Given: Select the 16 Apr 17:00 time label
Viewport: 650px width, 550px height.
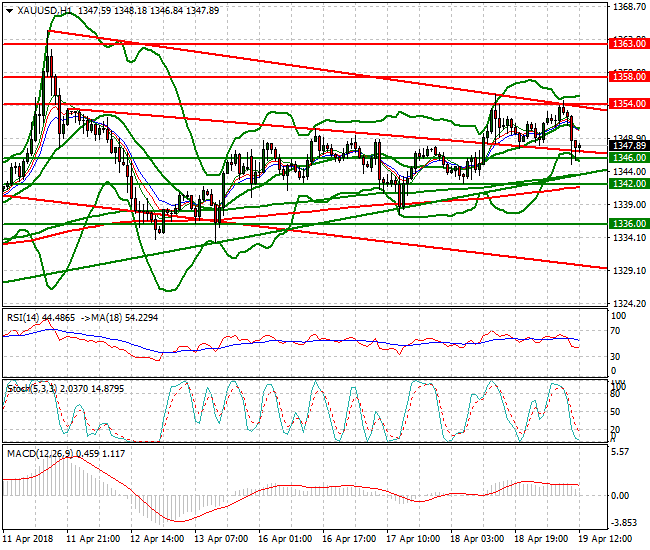Looking at the screenshot, I should tap(349, 539).
